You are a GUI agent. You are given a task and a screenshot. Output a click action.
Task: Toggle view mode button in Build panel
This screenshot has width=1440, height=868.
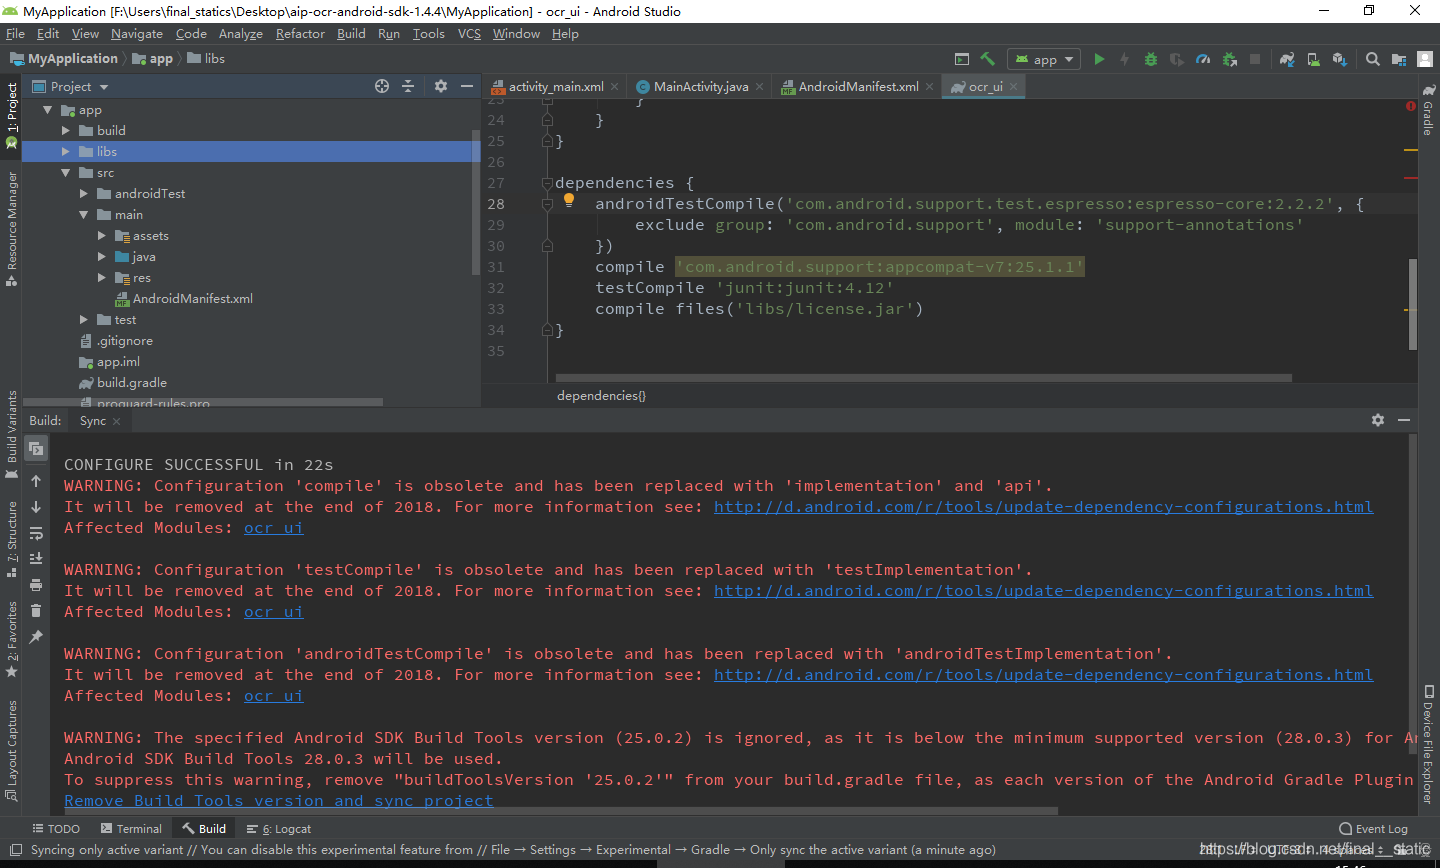coord(35,448)
